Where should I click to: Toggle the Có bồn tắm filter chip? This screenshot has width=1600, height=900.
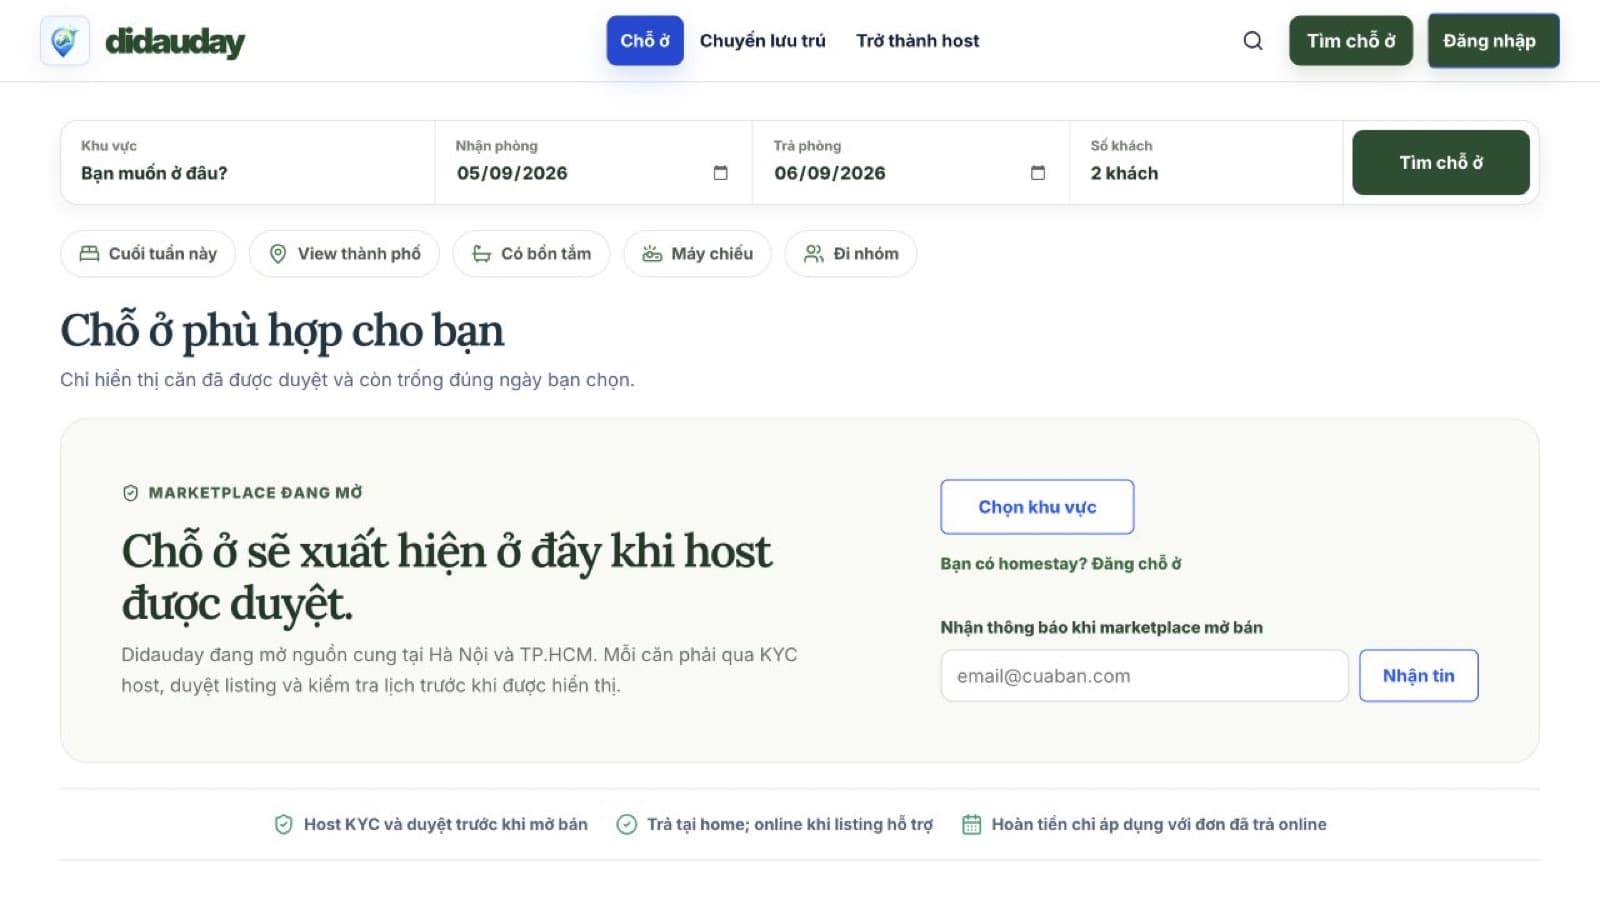pyautogui.click(x=531, y=254)
